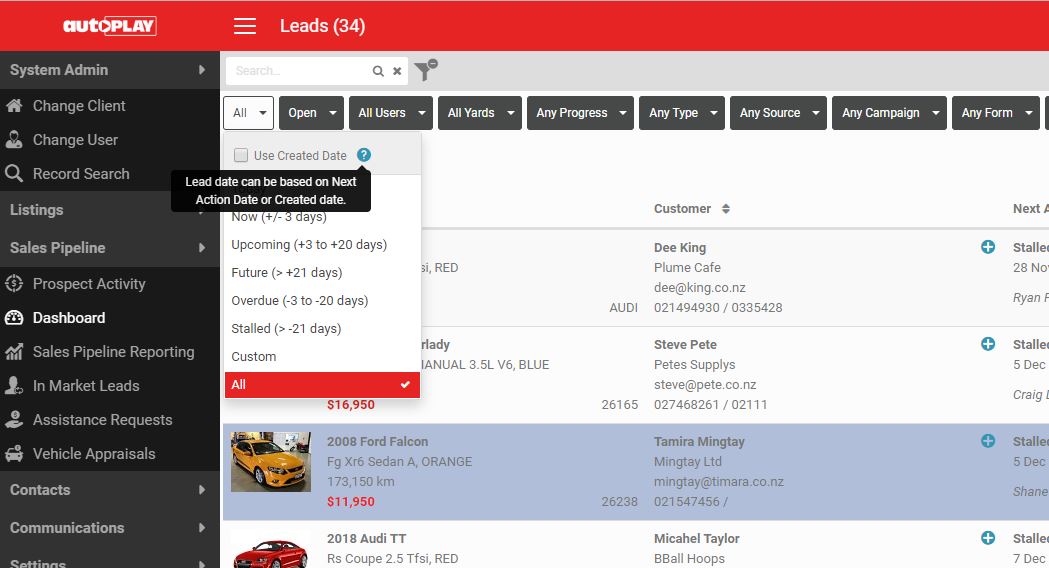Viewport: 1049px width, 568px height.
Task: Click the Record Search magnifier icon
Action: coord(14,174)
